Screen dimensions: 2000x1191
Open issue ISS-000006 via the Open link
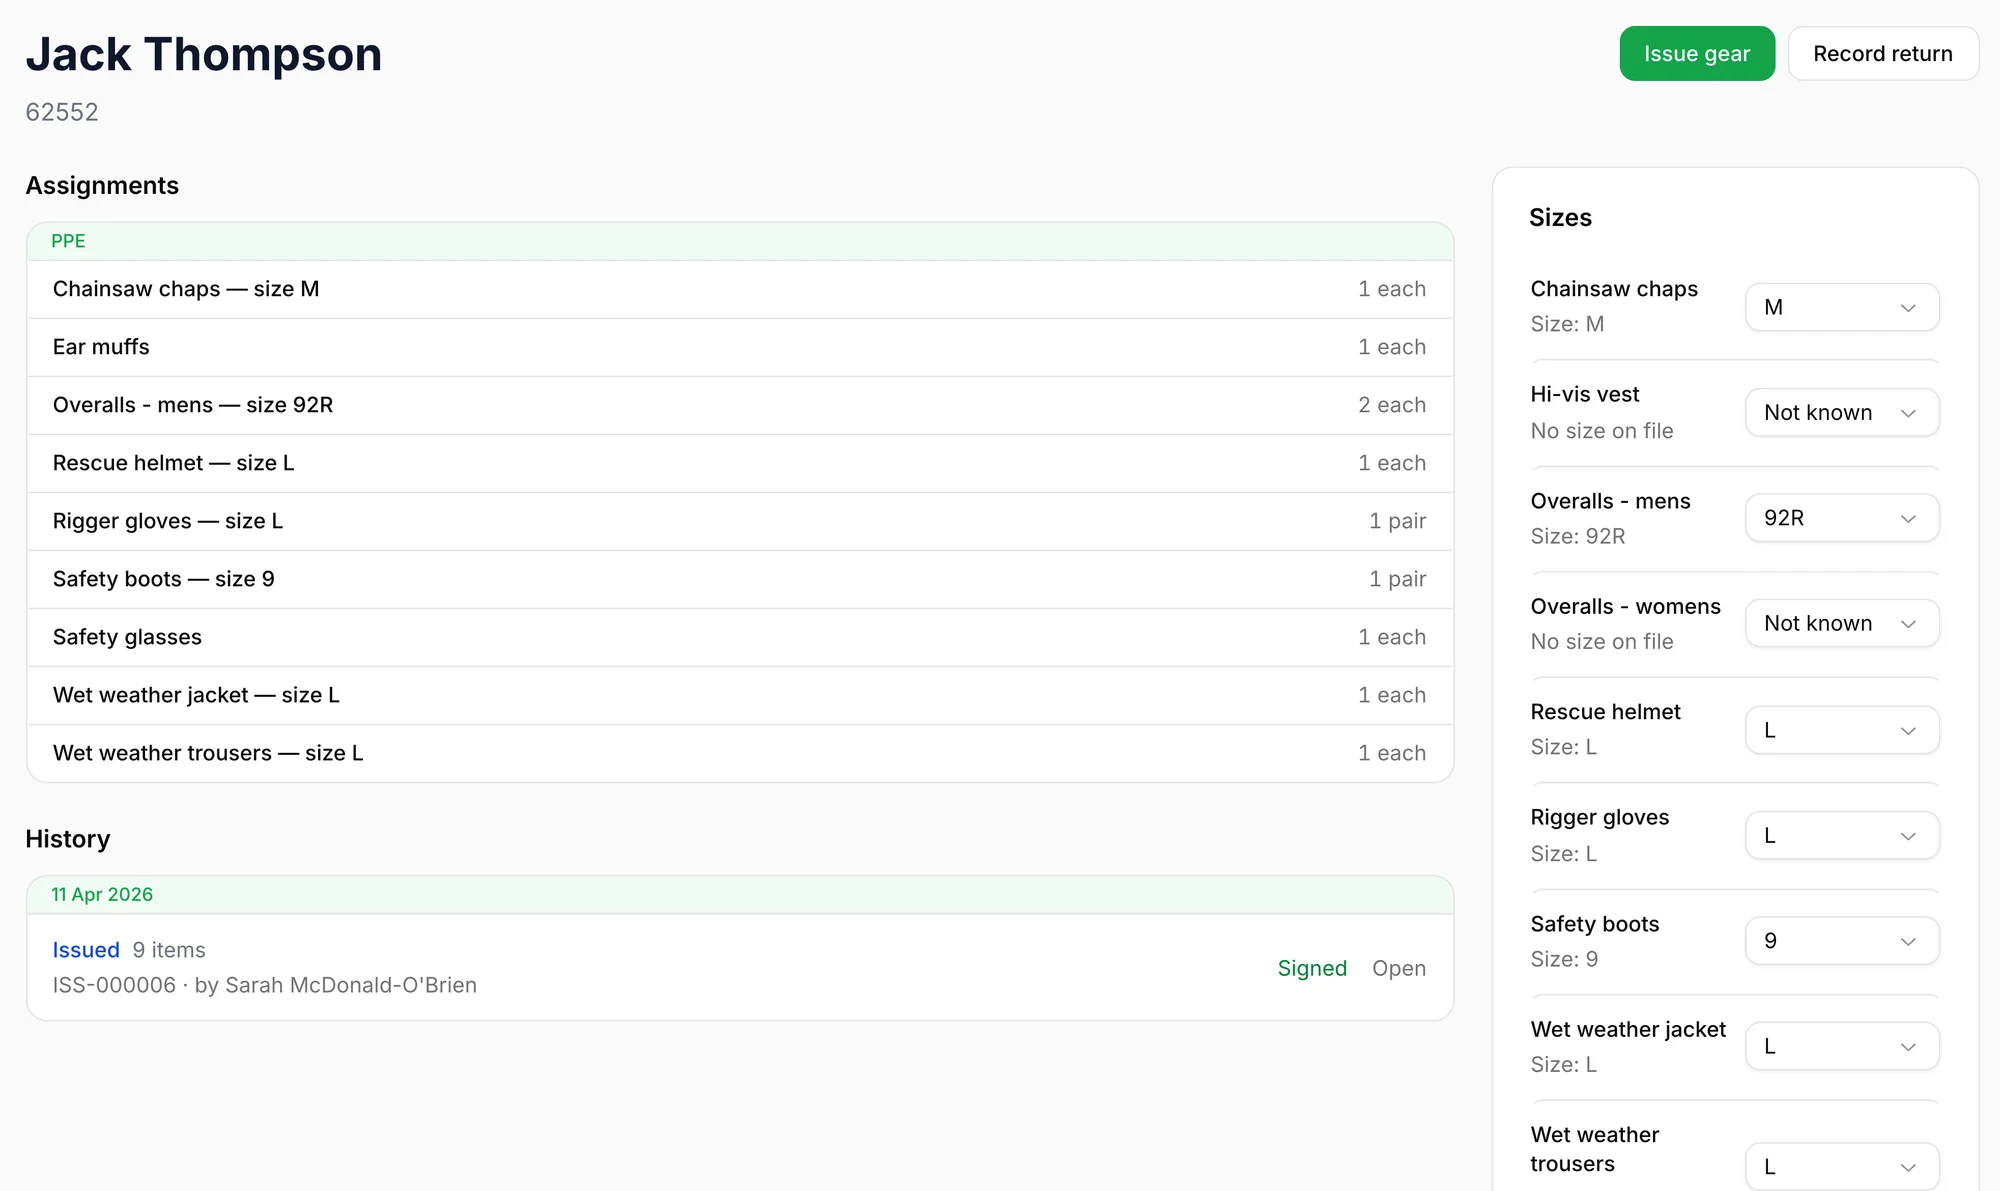(x=1399, y=968)
